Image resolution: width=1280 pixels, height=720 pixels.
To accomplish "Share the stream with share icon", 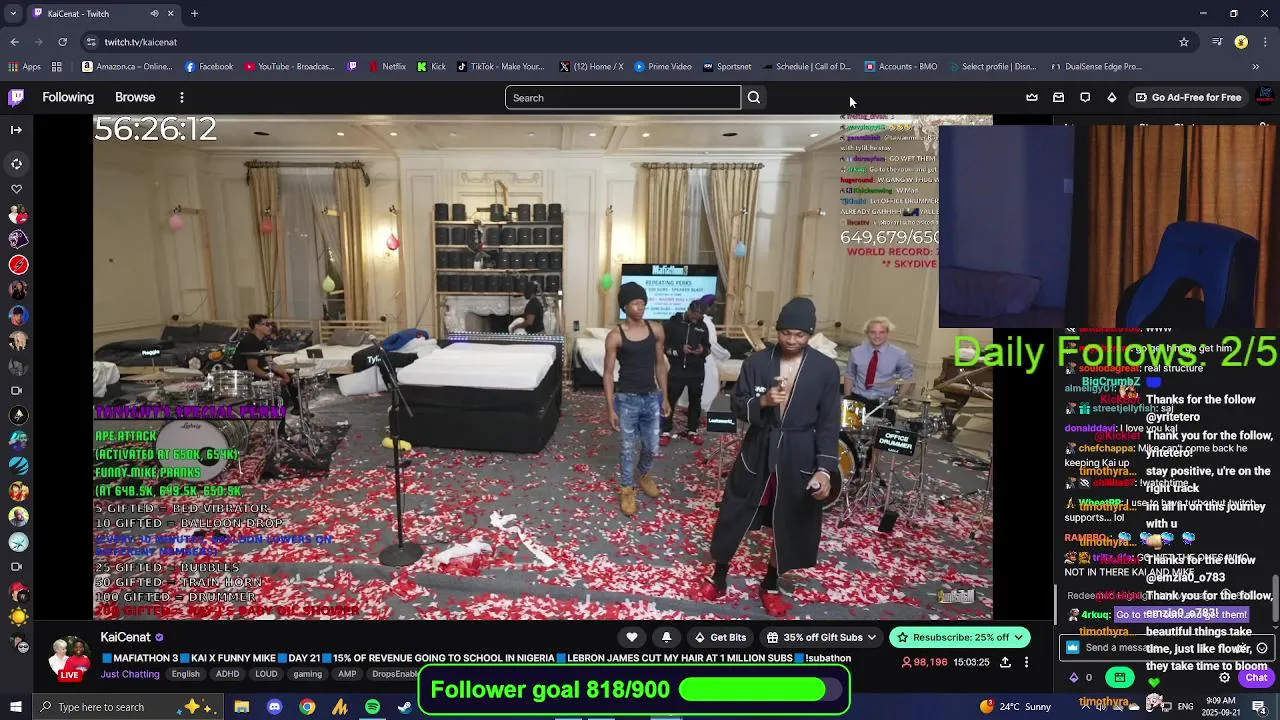I will [x=1005, y=662].
